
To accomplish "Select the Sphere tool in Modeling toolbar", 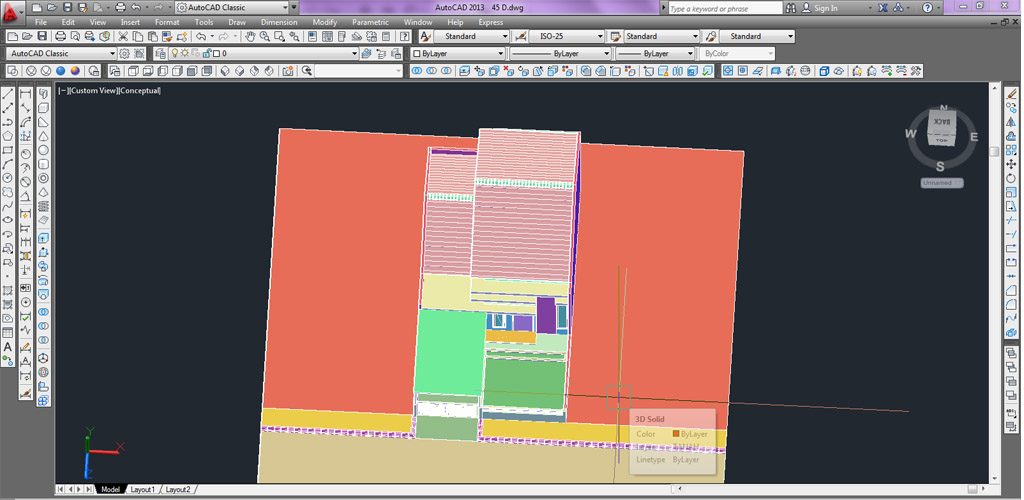I will [43, 150].
